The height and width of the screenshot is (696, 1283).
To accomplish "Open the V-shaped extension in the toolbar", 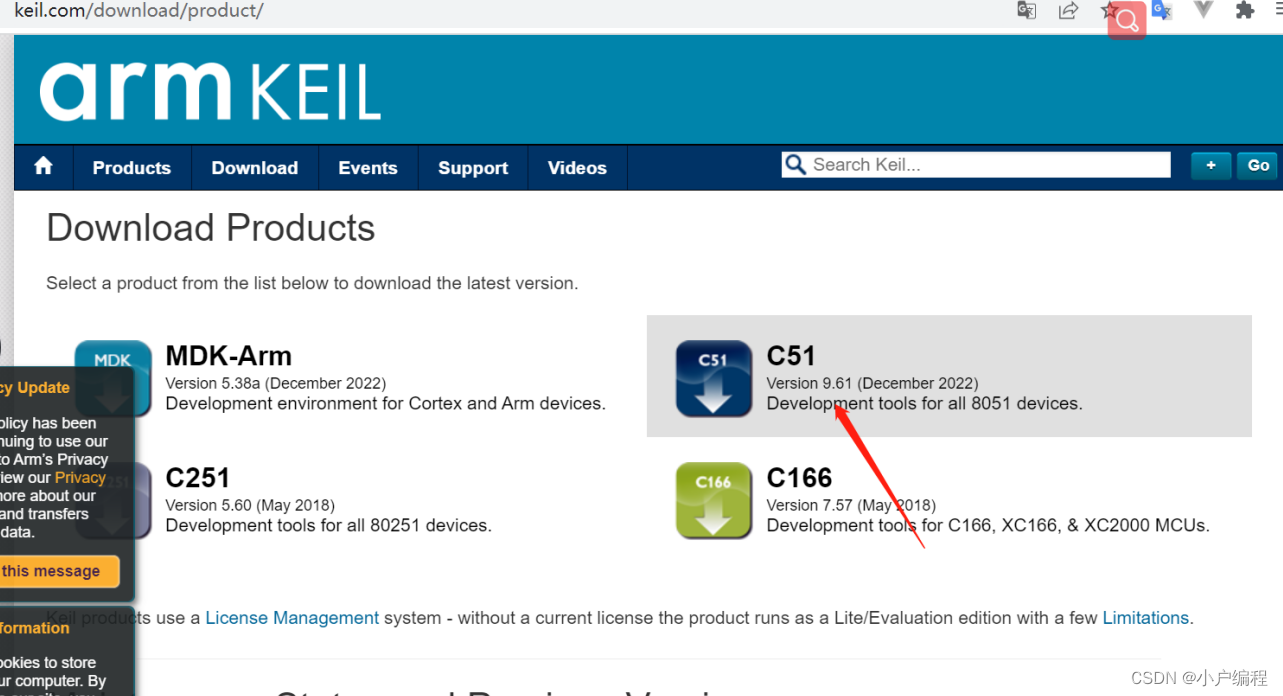I will [x=1202, y=11].
